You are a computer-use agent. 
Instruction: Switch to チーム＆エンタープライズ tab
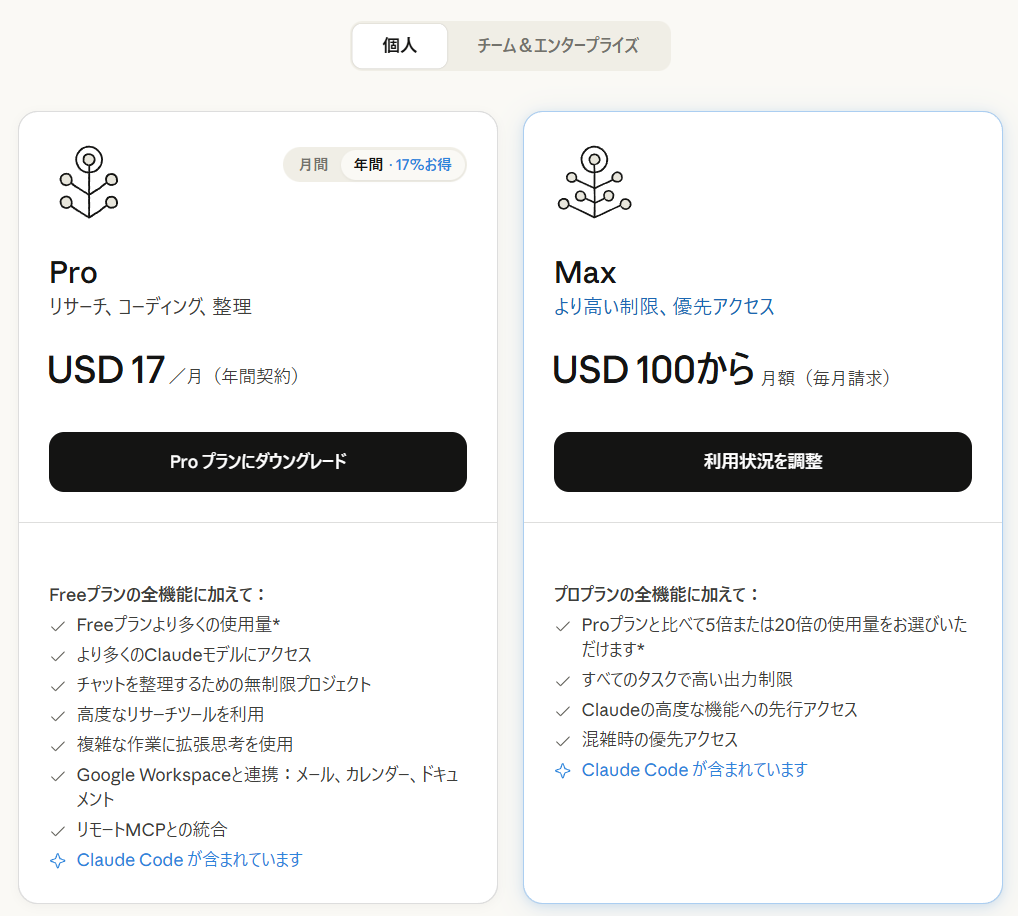coord(557,46)
